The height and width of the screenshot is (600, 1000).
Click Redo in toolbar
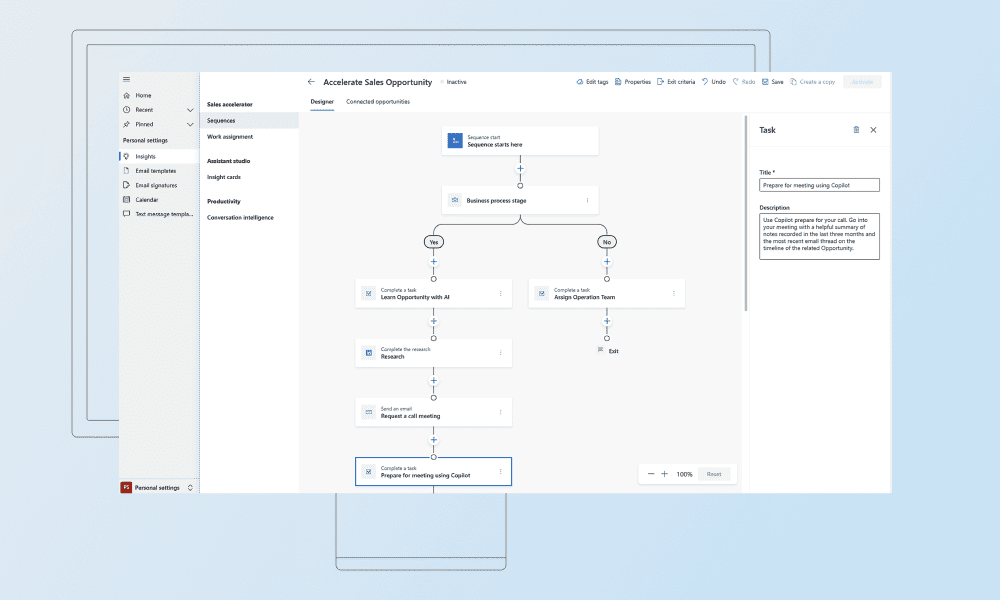coord(744,82)
